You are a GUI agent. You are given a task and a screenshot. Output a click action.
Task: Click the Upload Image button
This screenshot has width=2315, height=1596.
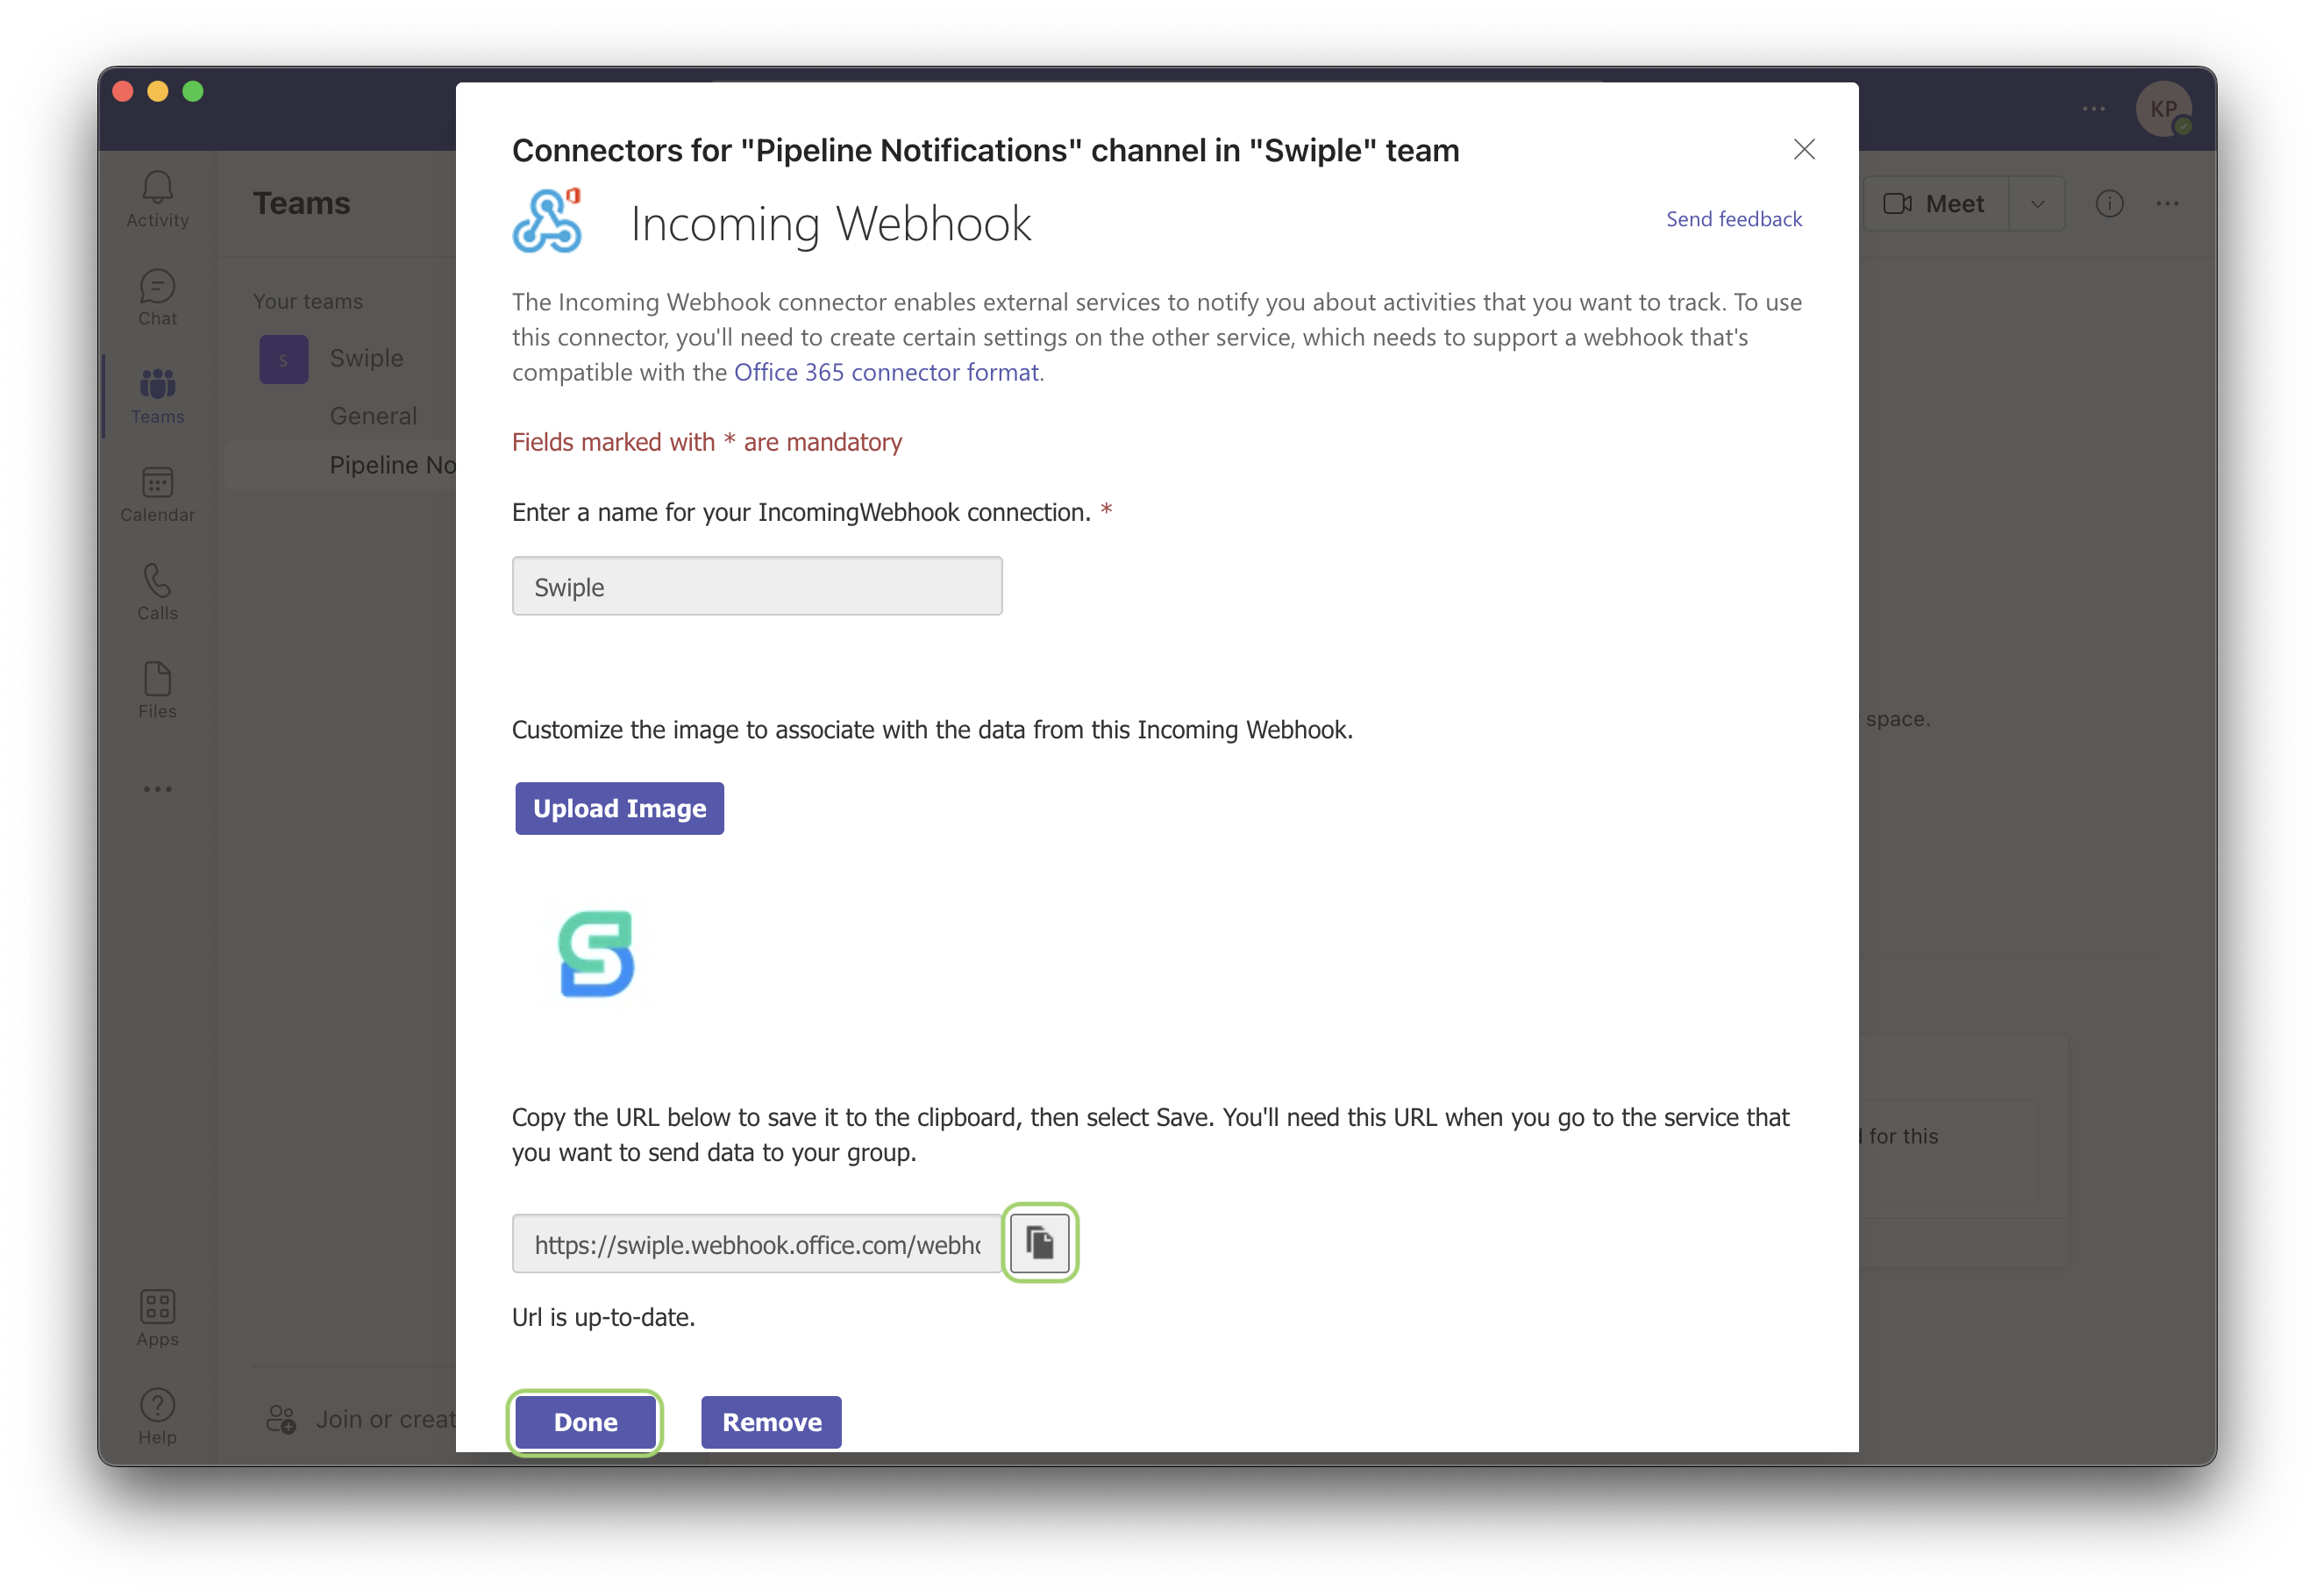pyautogui.click(x=619, y=808)
